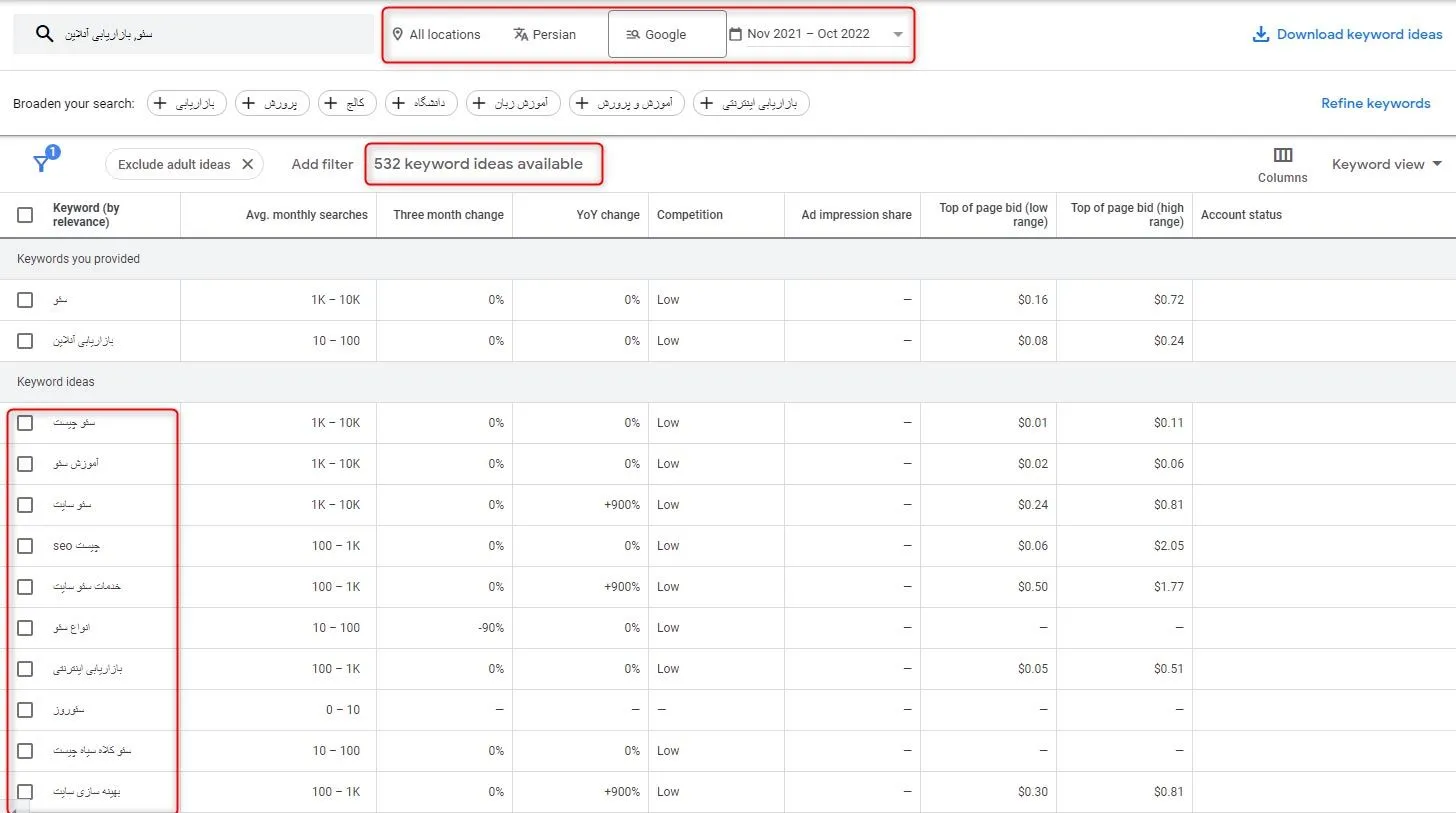
Task: Open the filter funnel icon
Action: click(x=41, y=164)
